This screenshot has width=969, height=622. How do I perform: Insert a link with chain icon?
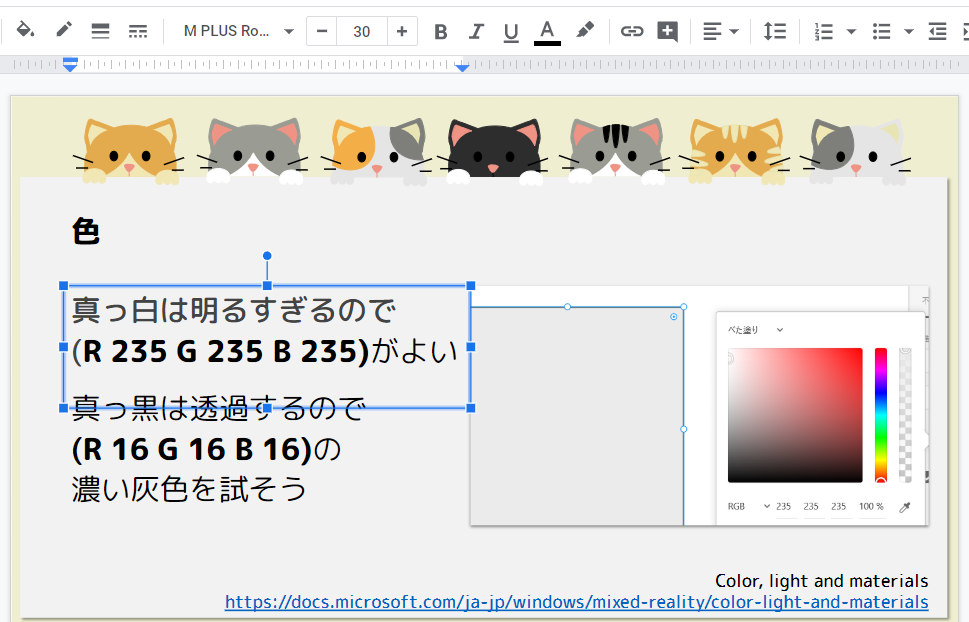632,31
